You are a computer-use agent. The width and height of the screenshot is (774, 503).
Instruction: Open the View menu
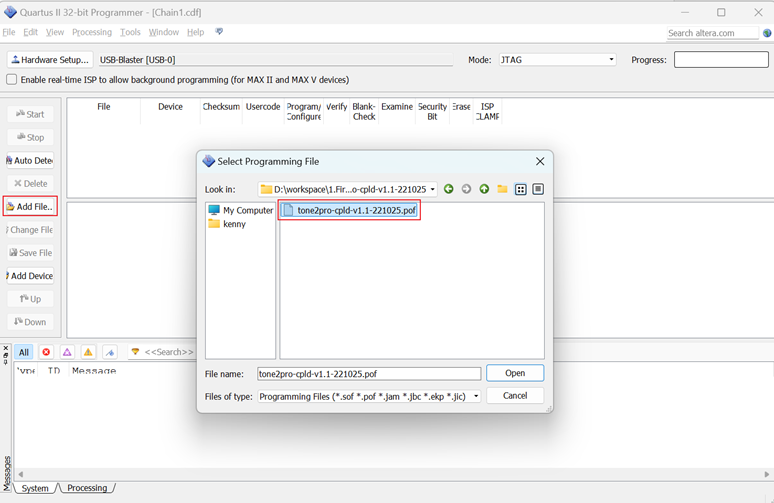(55, 32)
